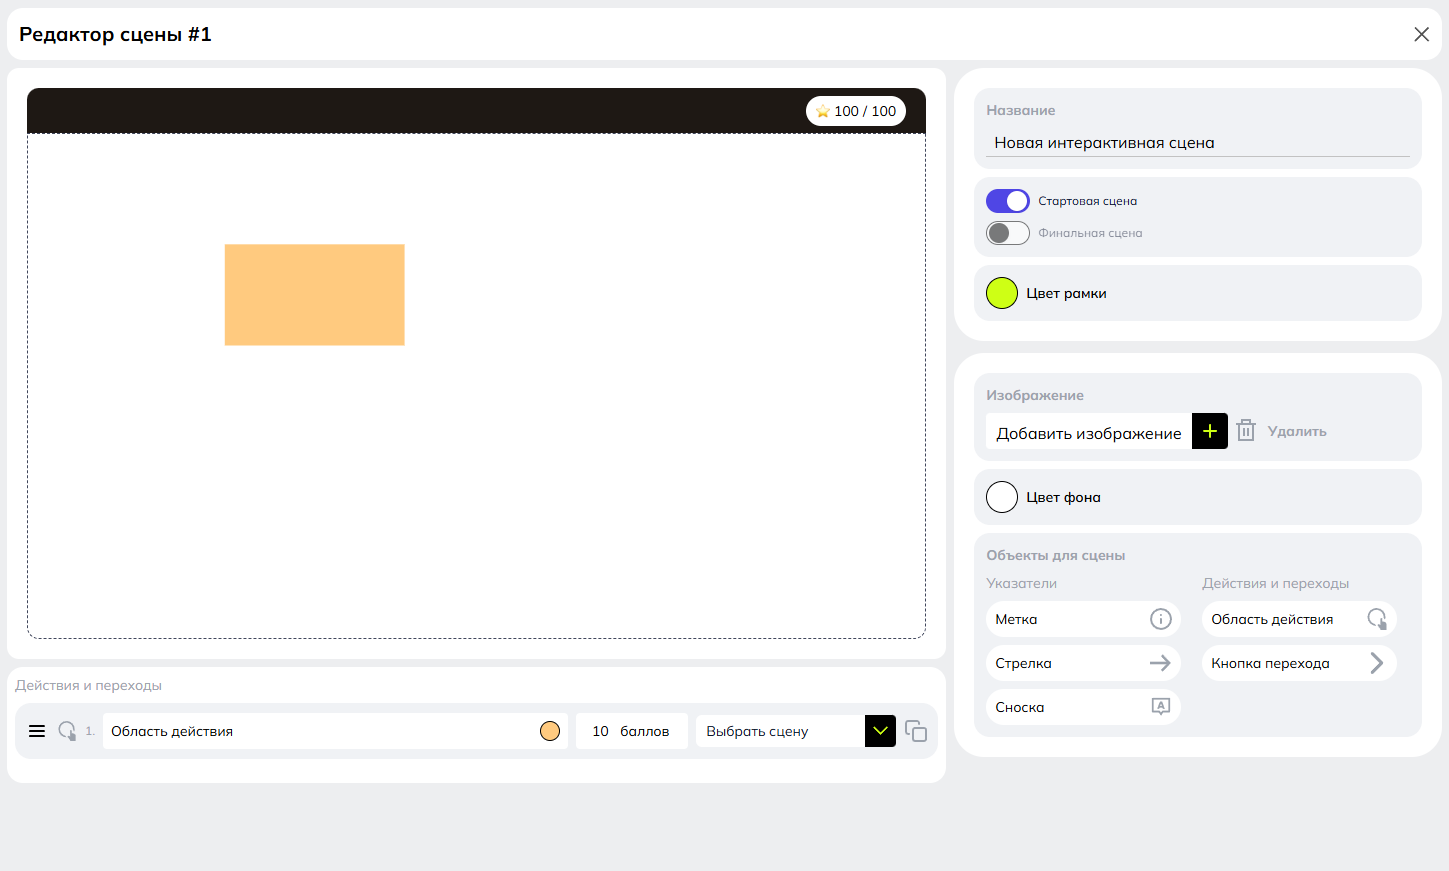Click the duplicate icon in action row
This screenshot has width=1449, height=871.
pyautogui.click(x=915, y=731)
